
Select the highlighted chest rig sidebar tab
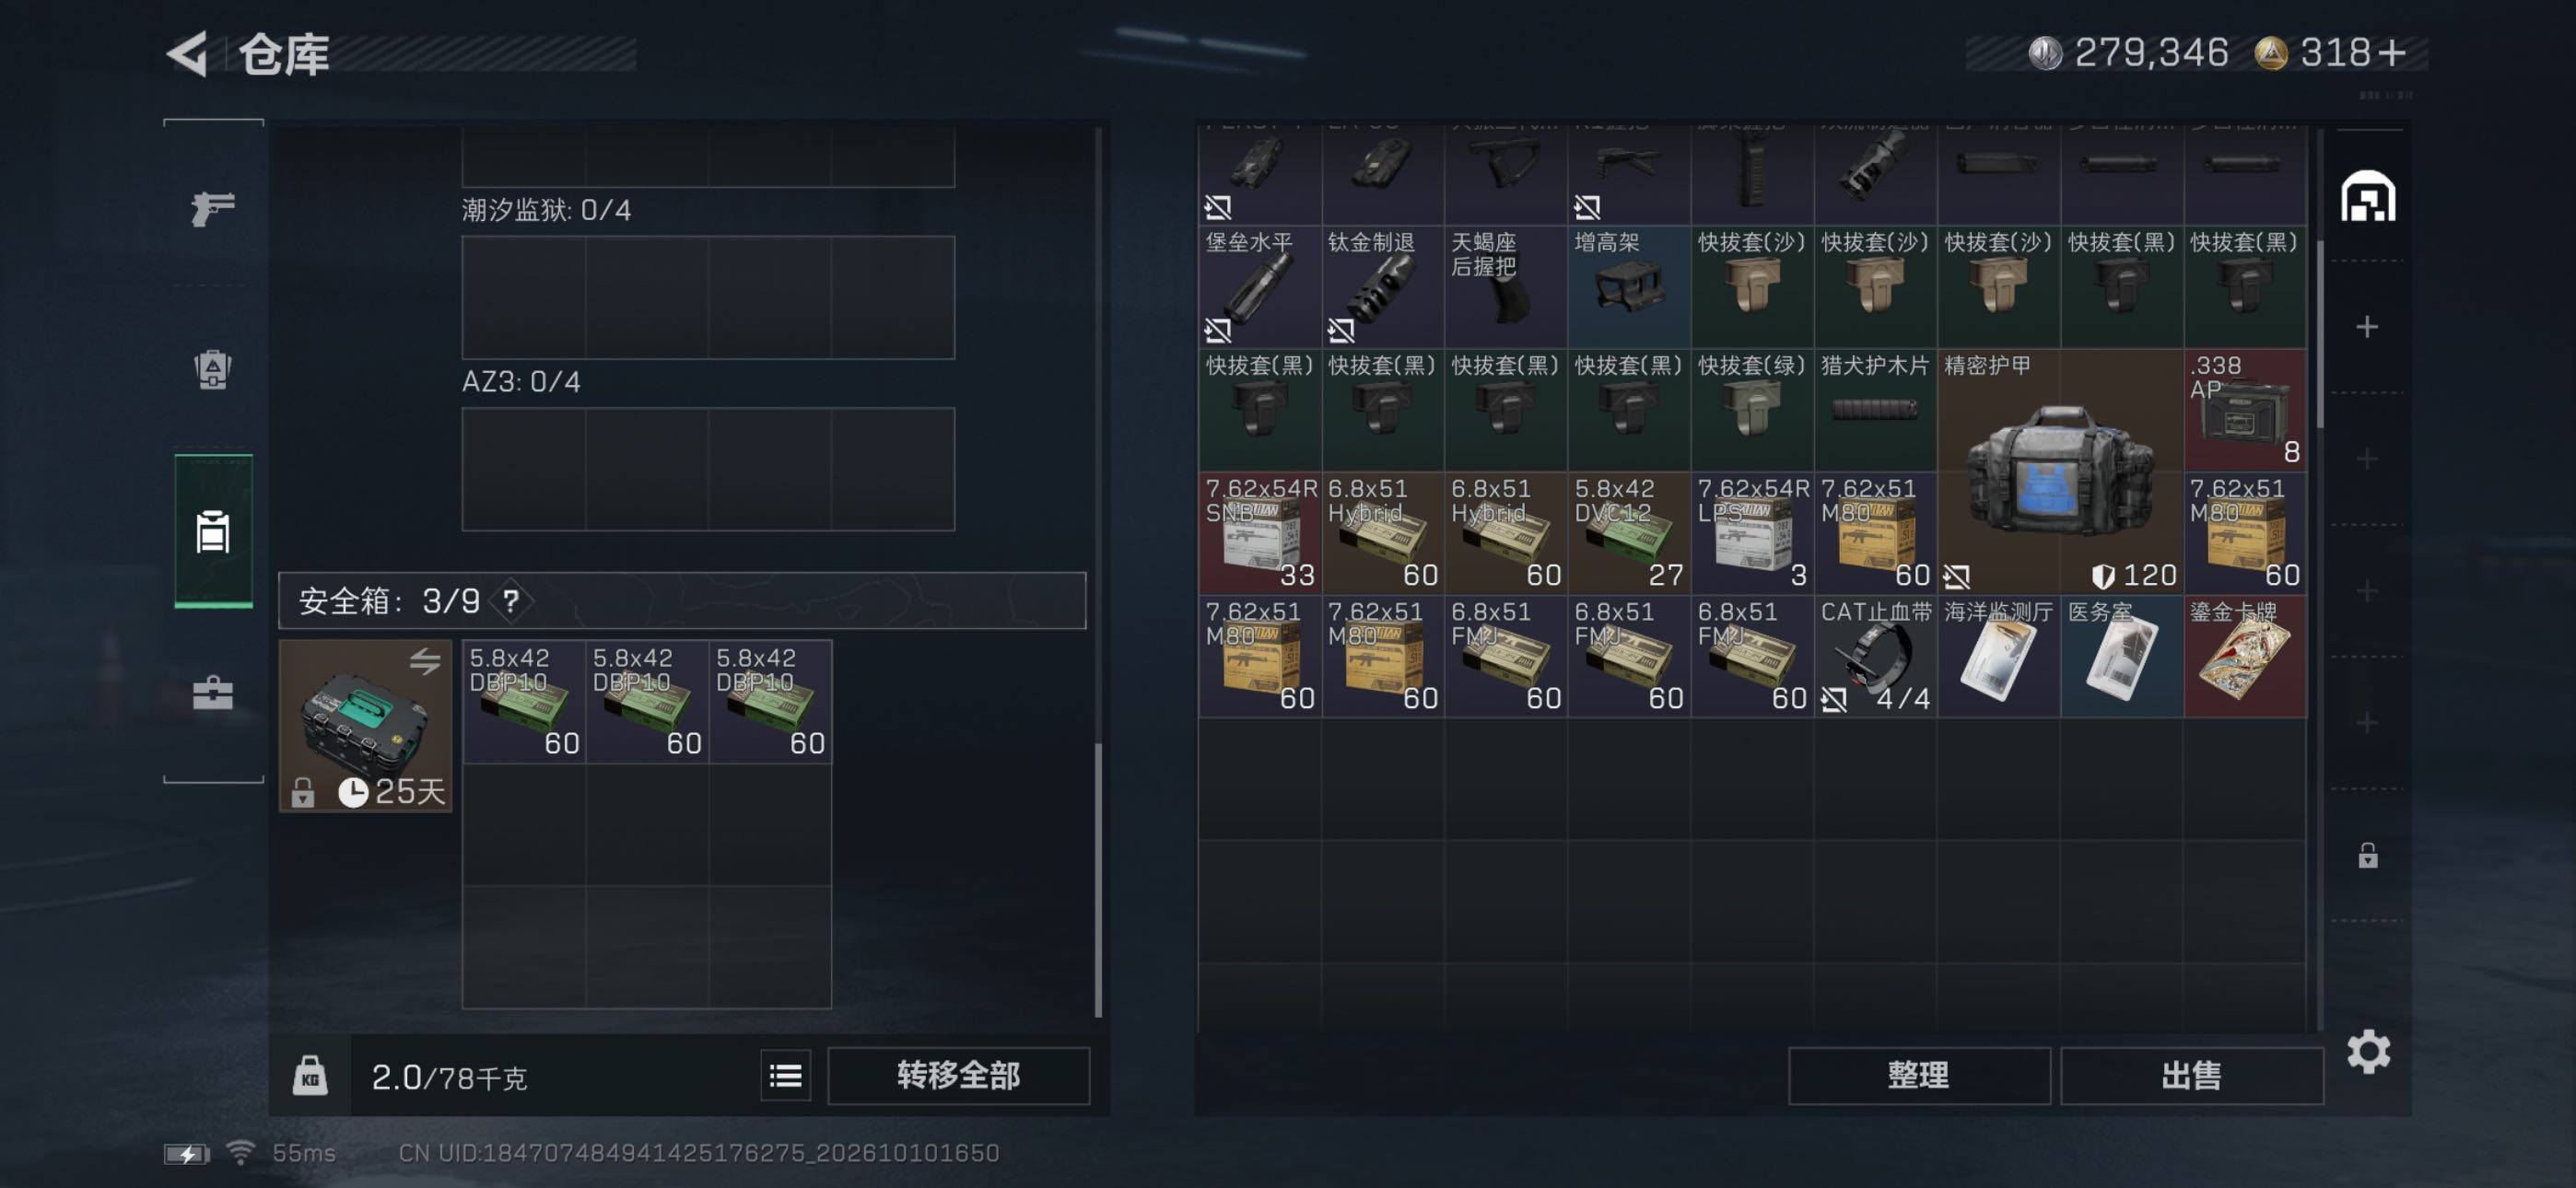tap(213, 531)
